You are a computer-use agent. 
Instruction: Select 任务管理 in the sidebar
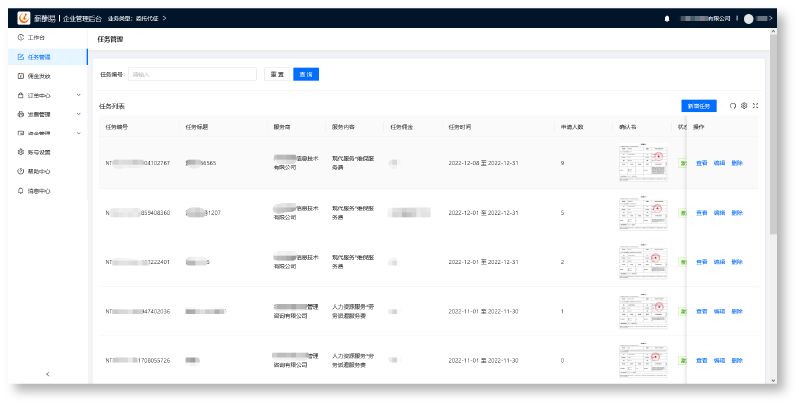tap(39, 56)
